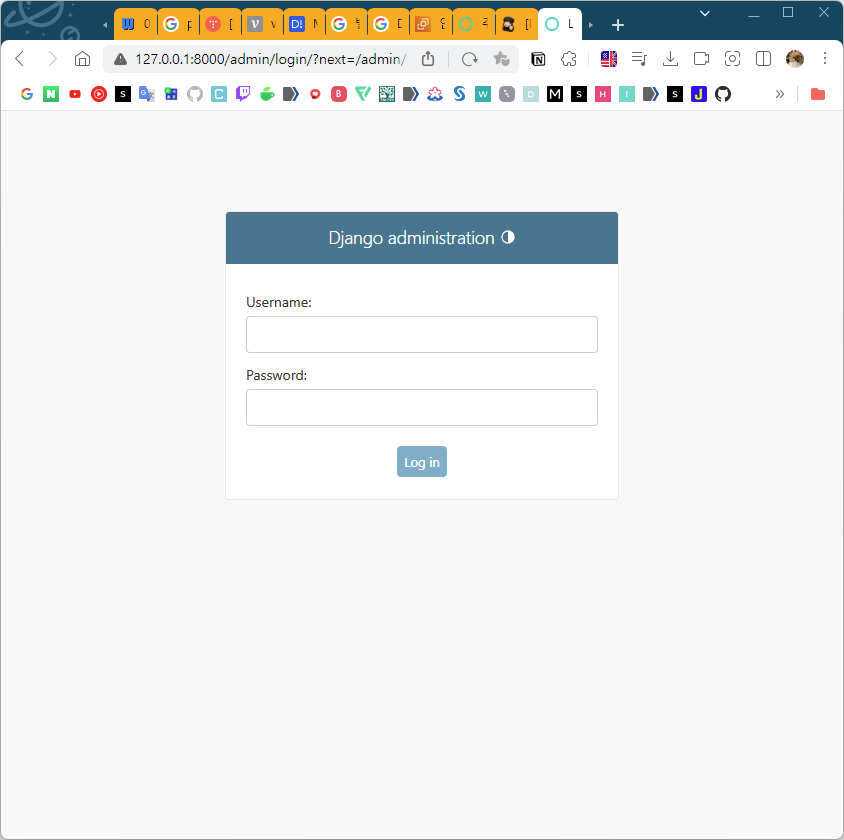Open the red bookmarks folder
This screenshot has width=844, height=840.
[x=818, y=94]
